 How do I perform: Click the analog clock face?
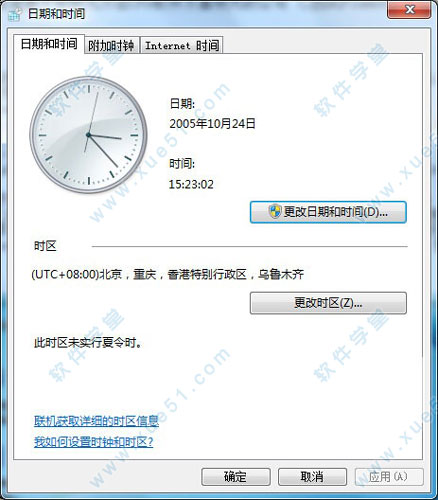[89, 135]
